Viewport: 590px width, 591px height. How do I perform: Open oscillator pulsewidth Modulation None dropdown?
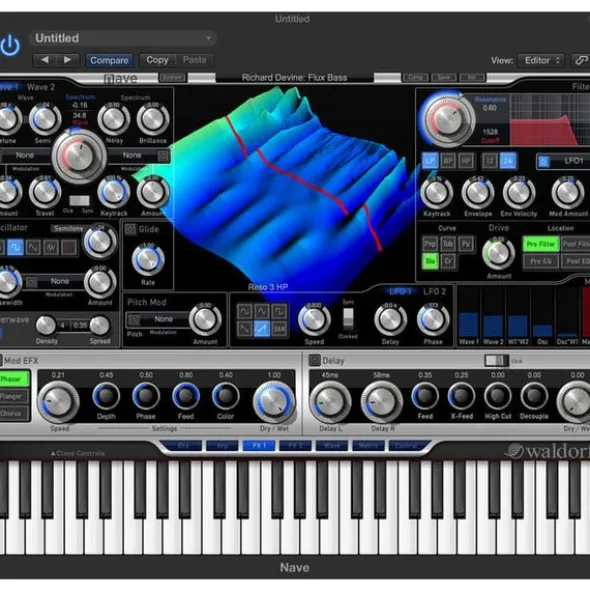55,281
